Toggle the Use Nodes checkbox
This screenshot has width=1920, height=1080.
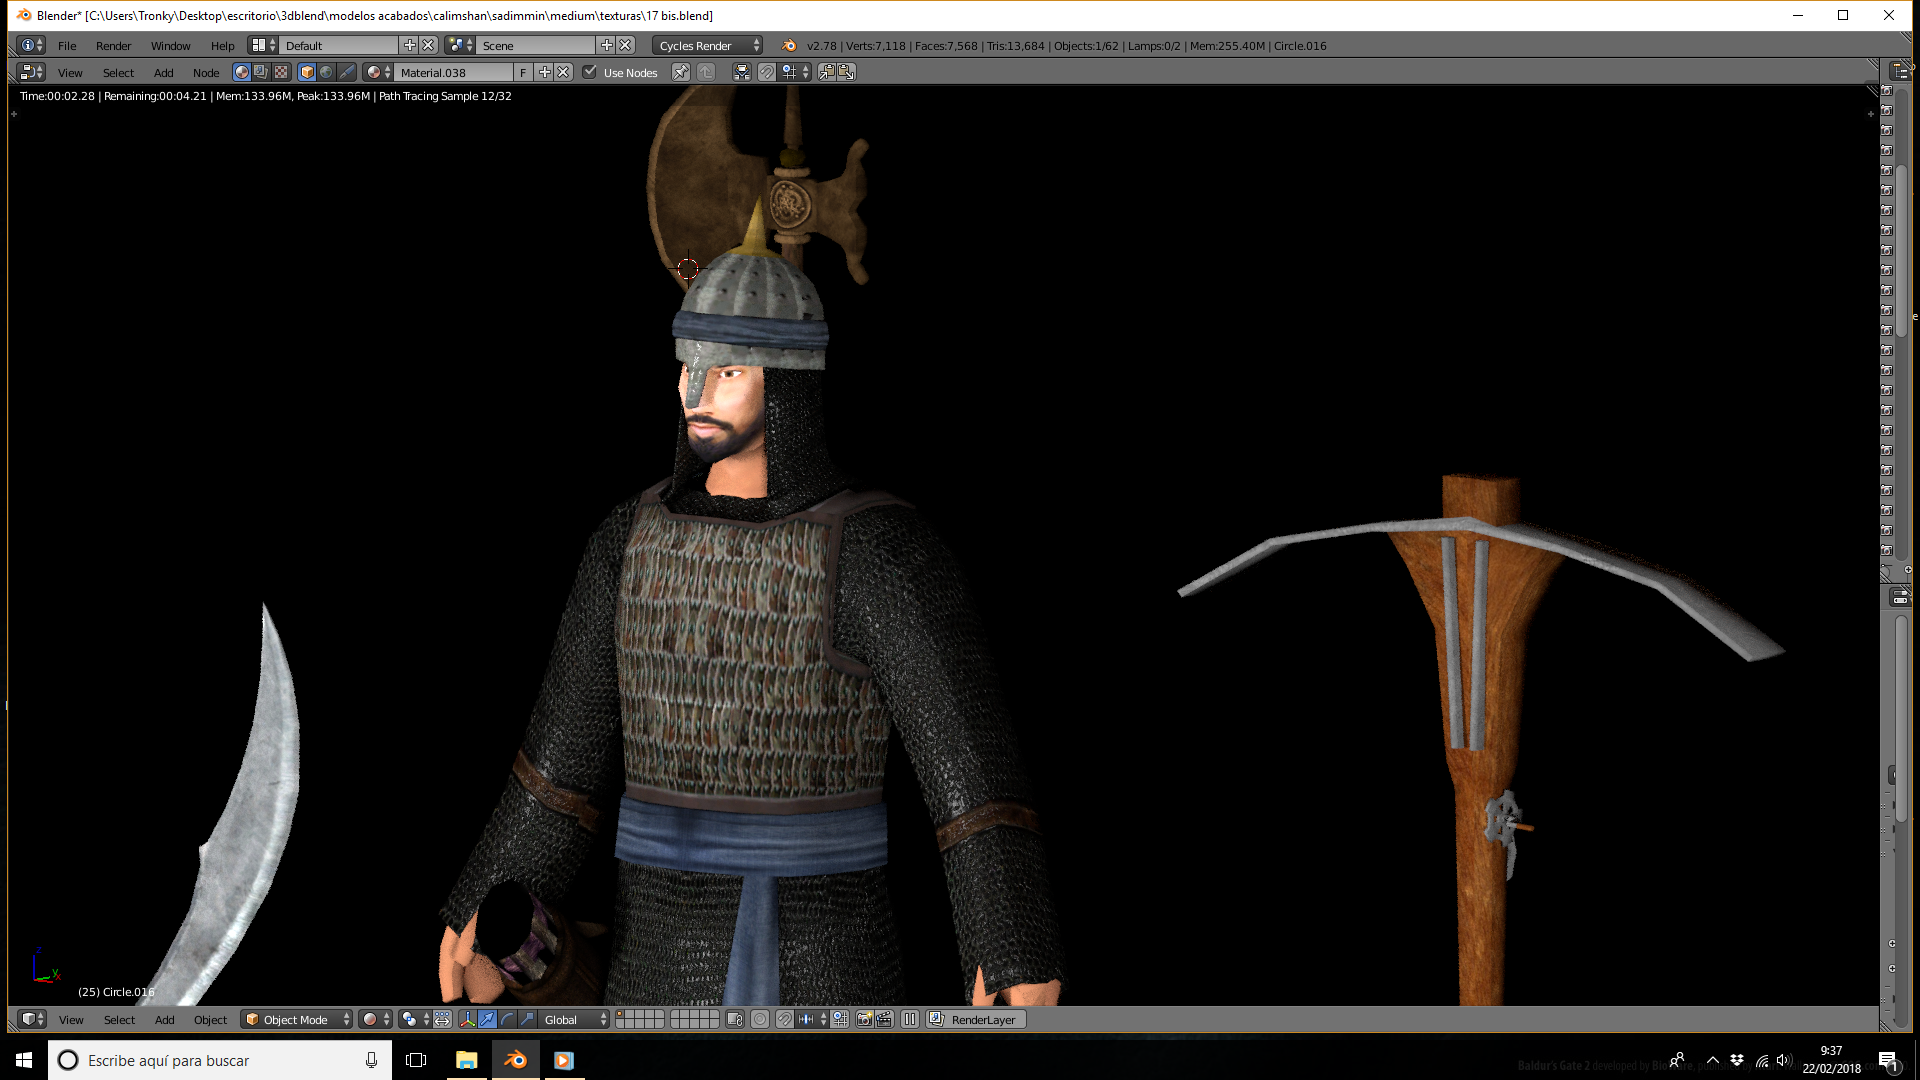pos(590,72)
